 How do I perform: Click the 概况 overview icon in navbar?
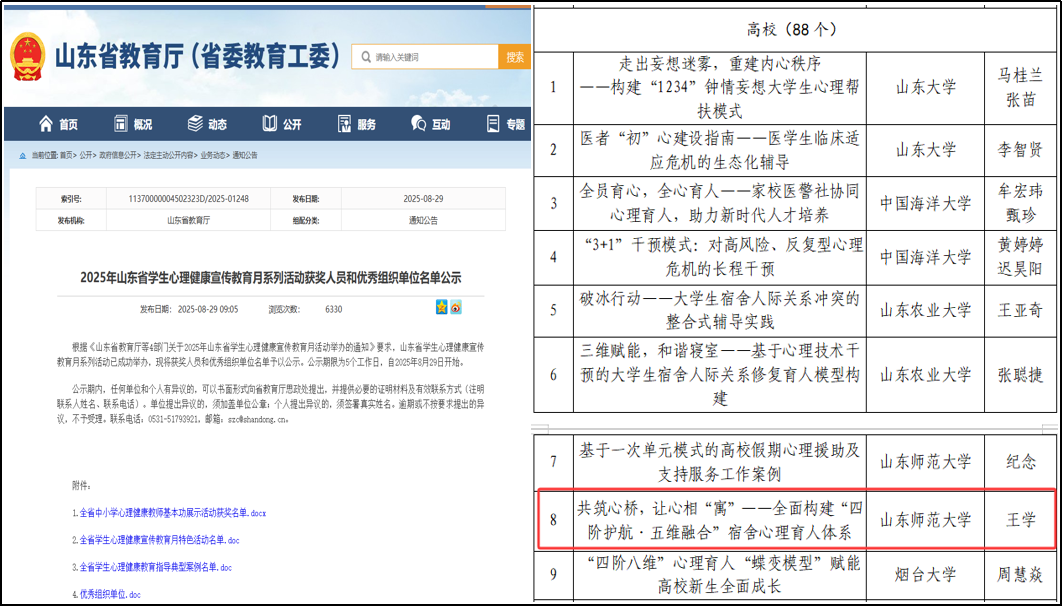pyautogui.click(x=119, y=124)
